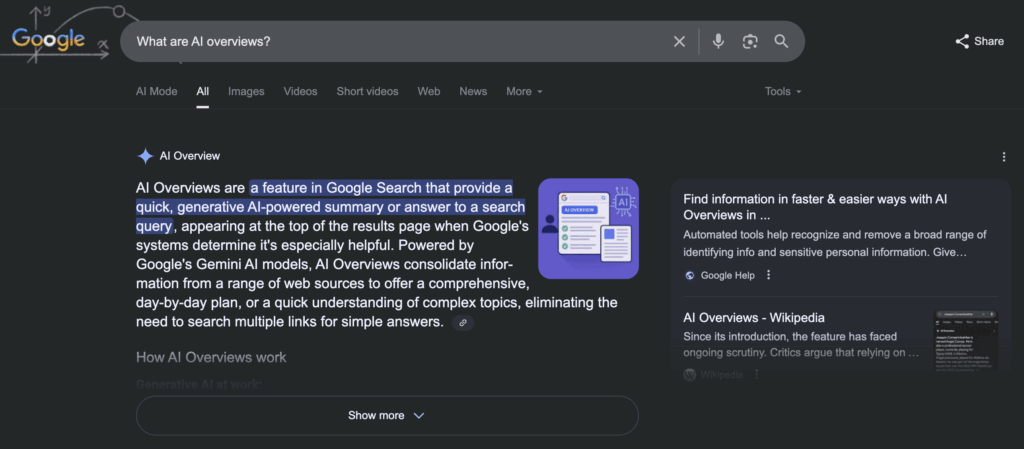Click the magnifying glass search icon
The height and width of the screenshot is (449, 1024).
pyautogui.click(x=781, y=42)
